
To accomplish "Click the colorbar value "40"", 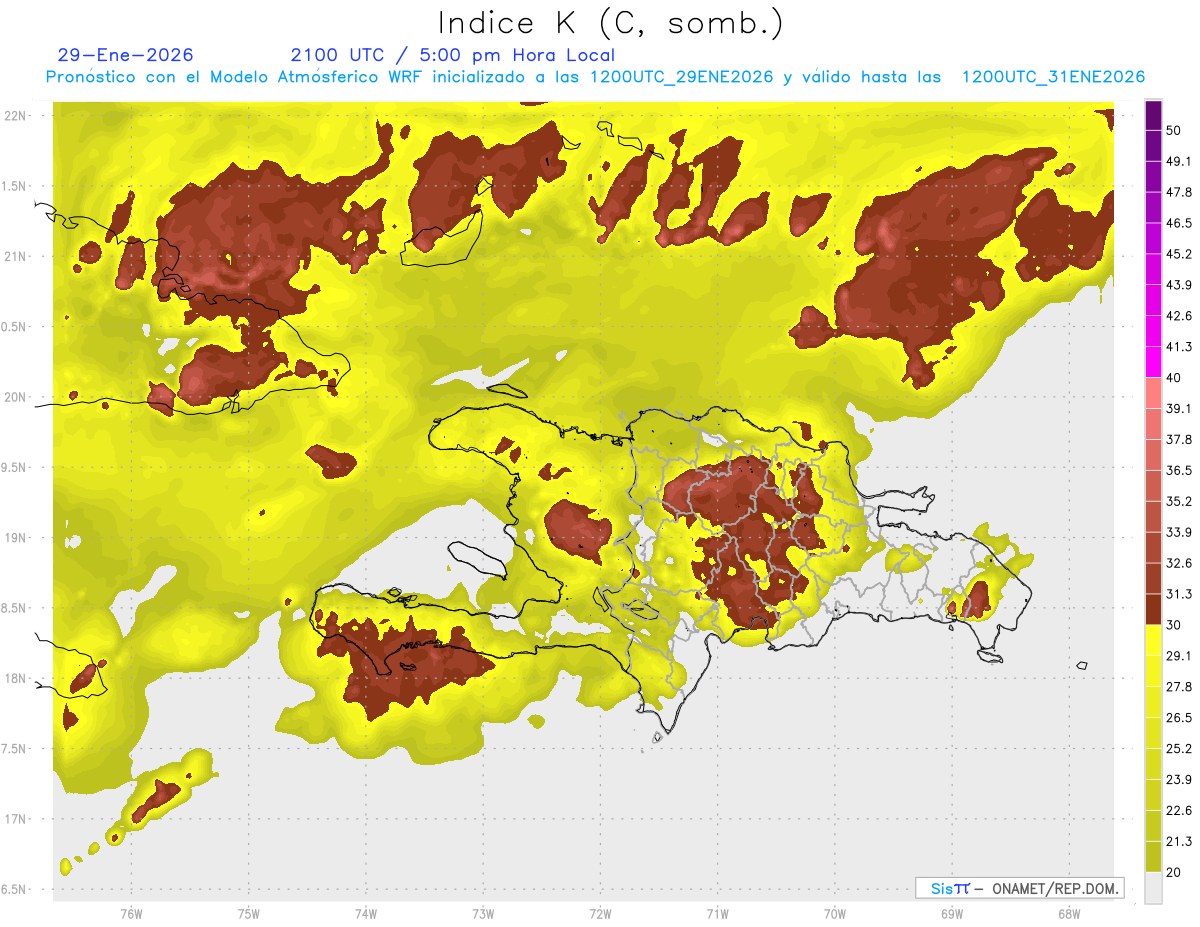I will point(1173,378).
